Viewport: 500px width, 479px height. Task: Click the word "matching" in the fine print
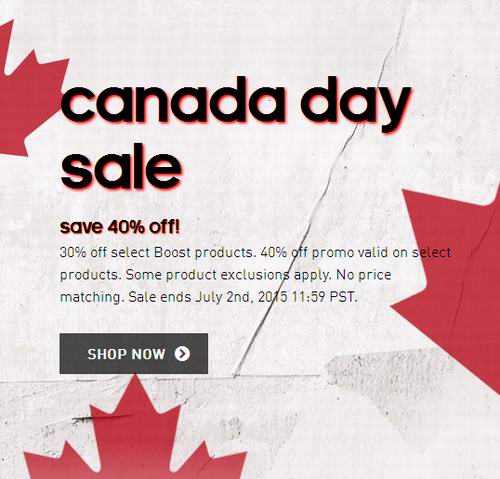[91, 297]
